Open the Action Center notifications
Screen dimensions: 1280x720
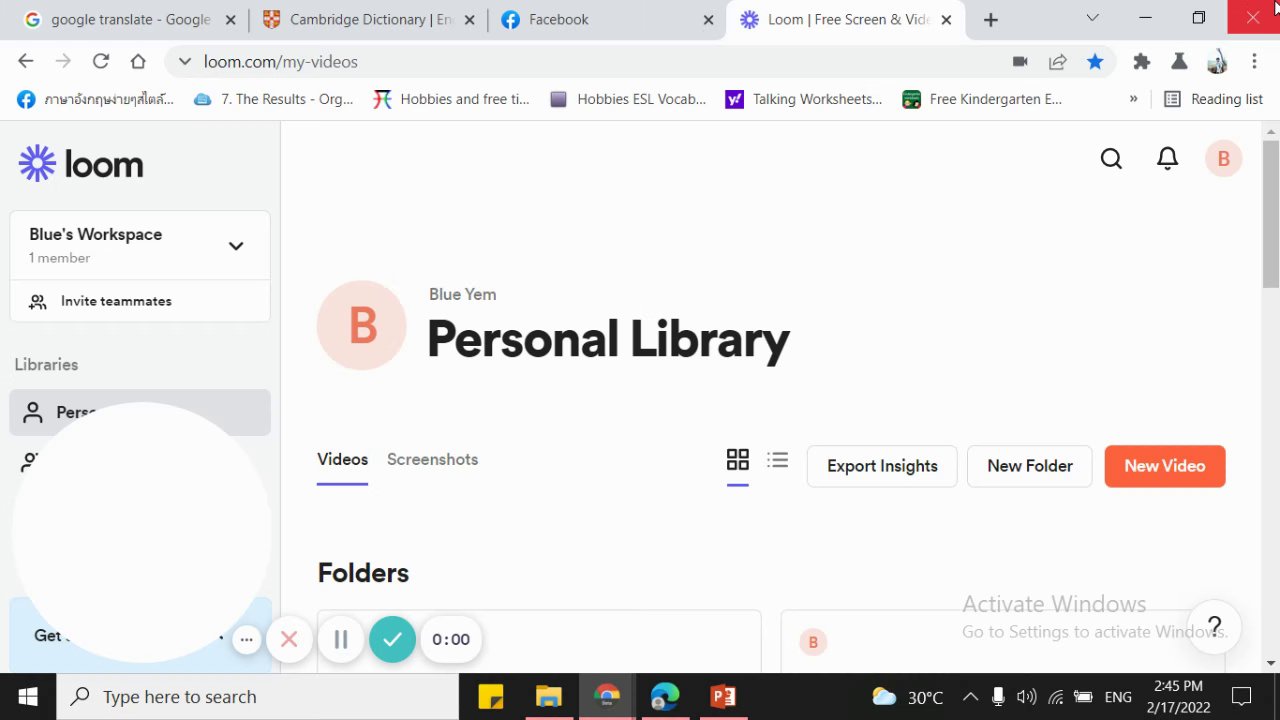1241,697
